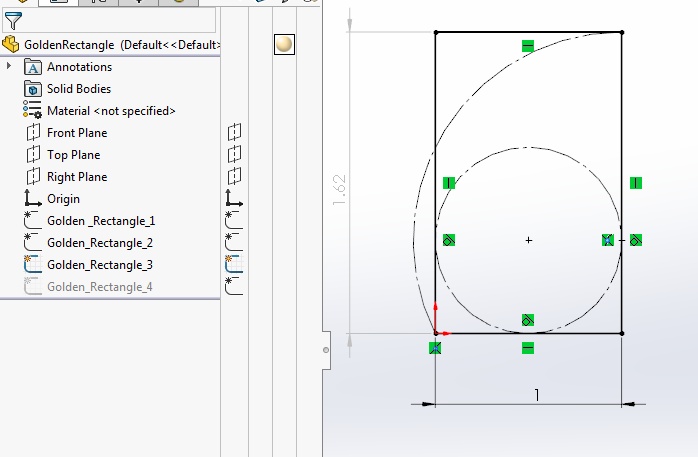The height and width of the screenshot is (457, 698).
Task: Select the Front Plane
Action: point(77,133)
